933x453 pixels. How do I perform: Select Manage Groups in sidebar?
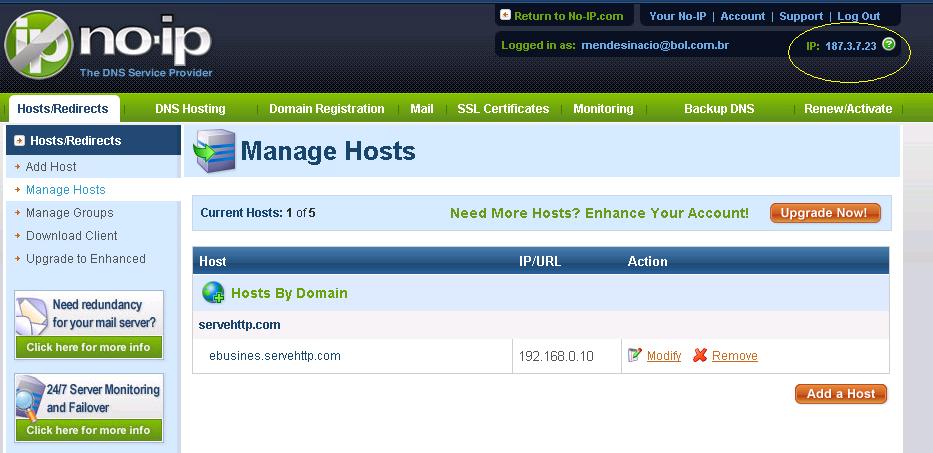pyautogui.click(x=69, y=213)
